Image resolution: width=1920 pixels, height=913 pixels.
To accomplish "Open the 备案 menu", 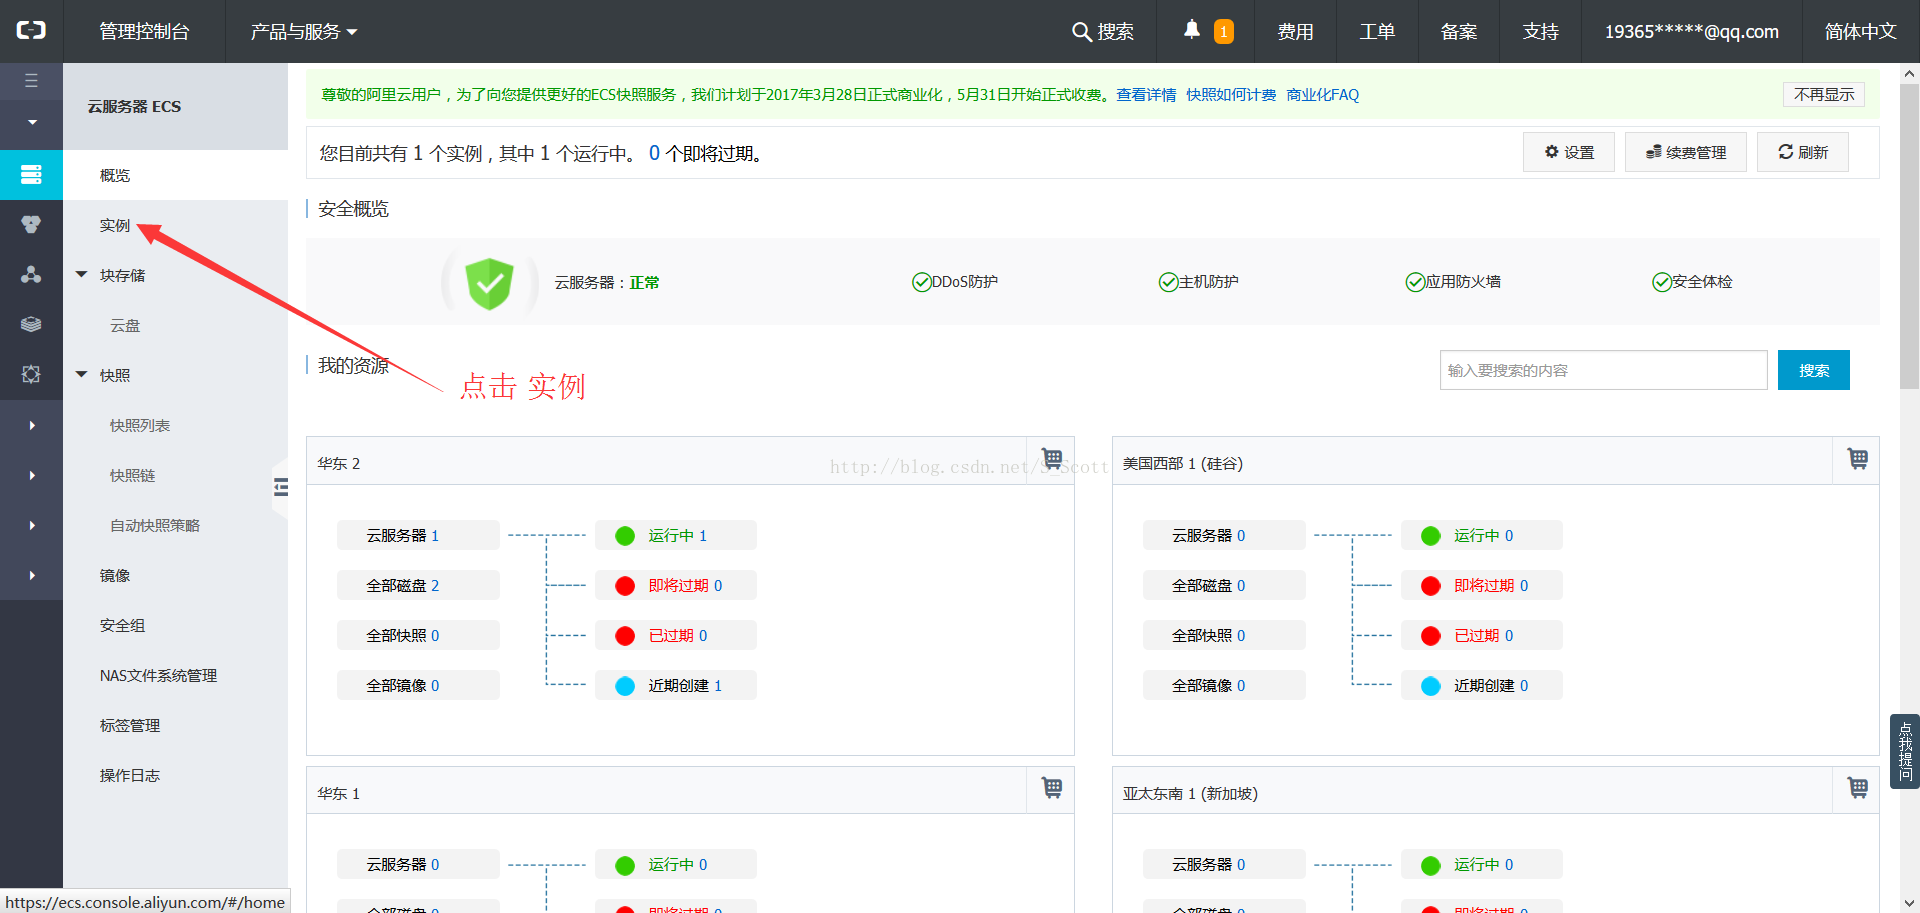I will 1459,32.
